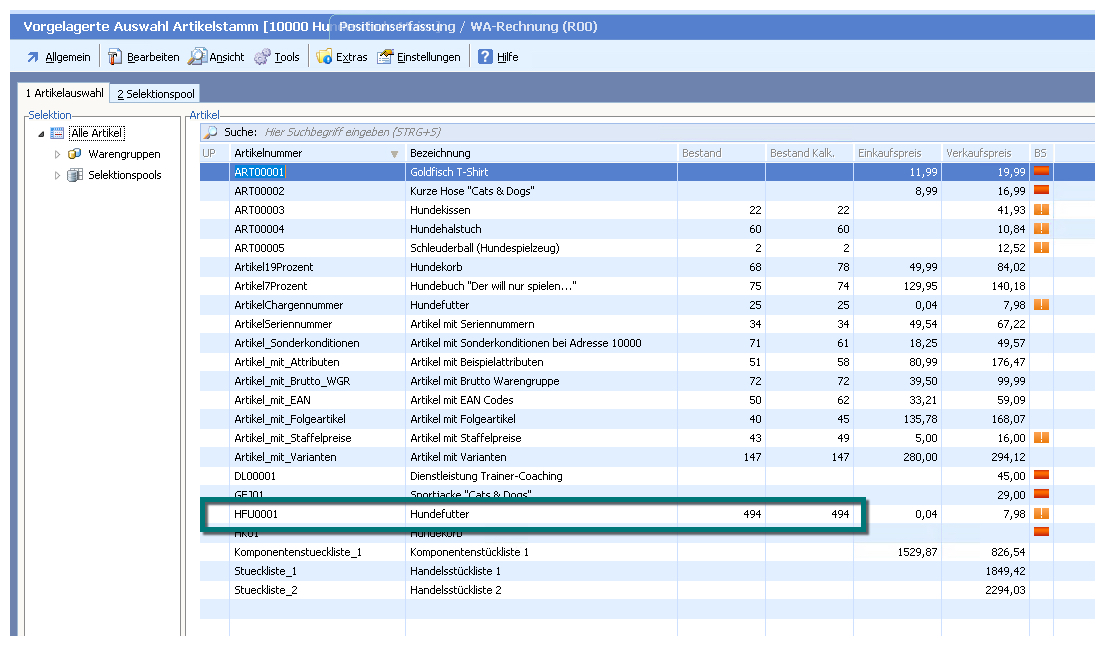Open Einstellungen settings icon
This screenshot has width=1105, height=646.
(385, 57)
